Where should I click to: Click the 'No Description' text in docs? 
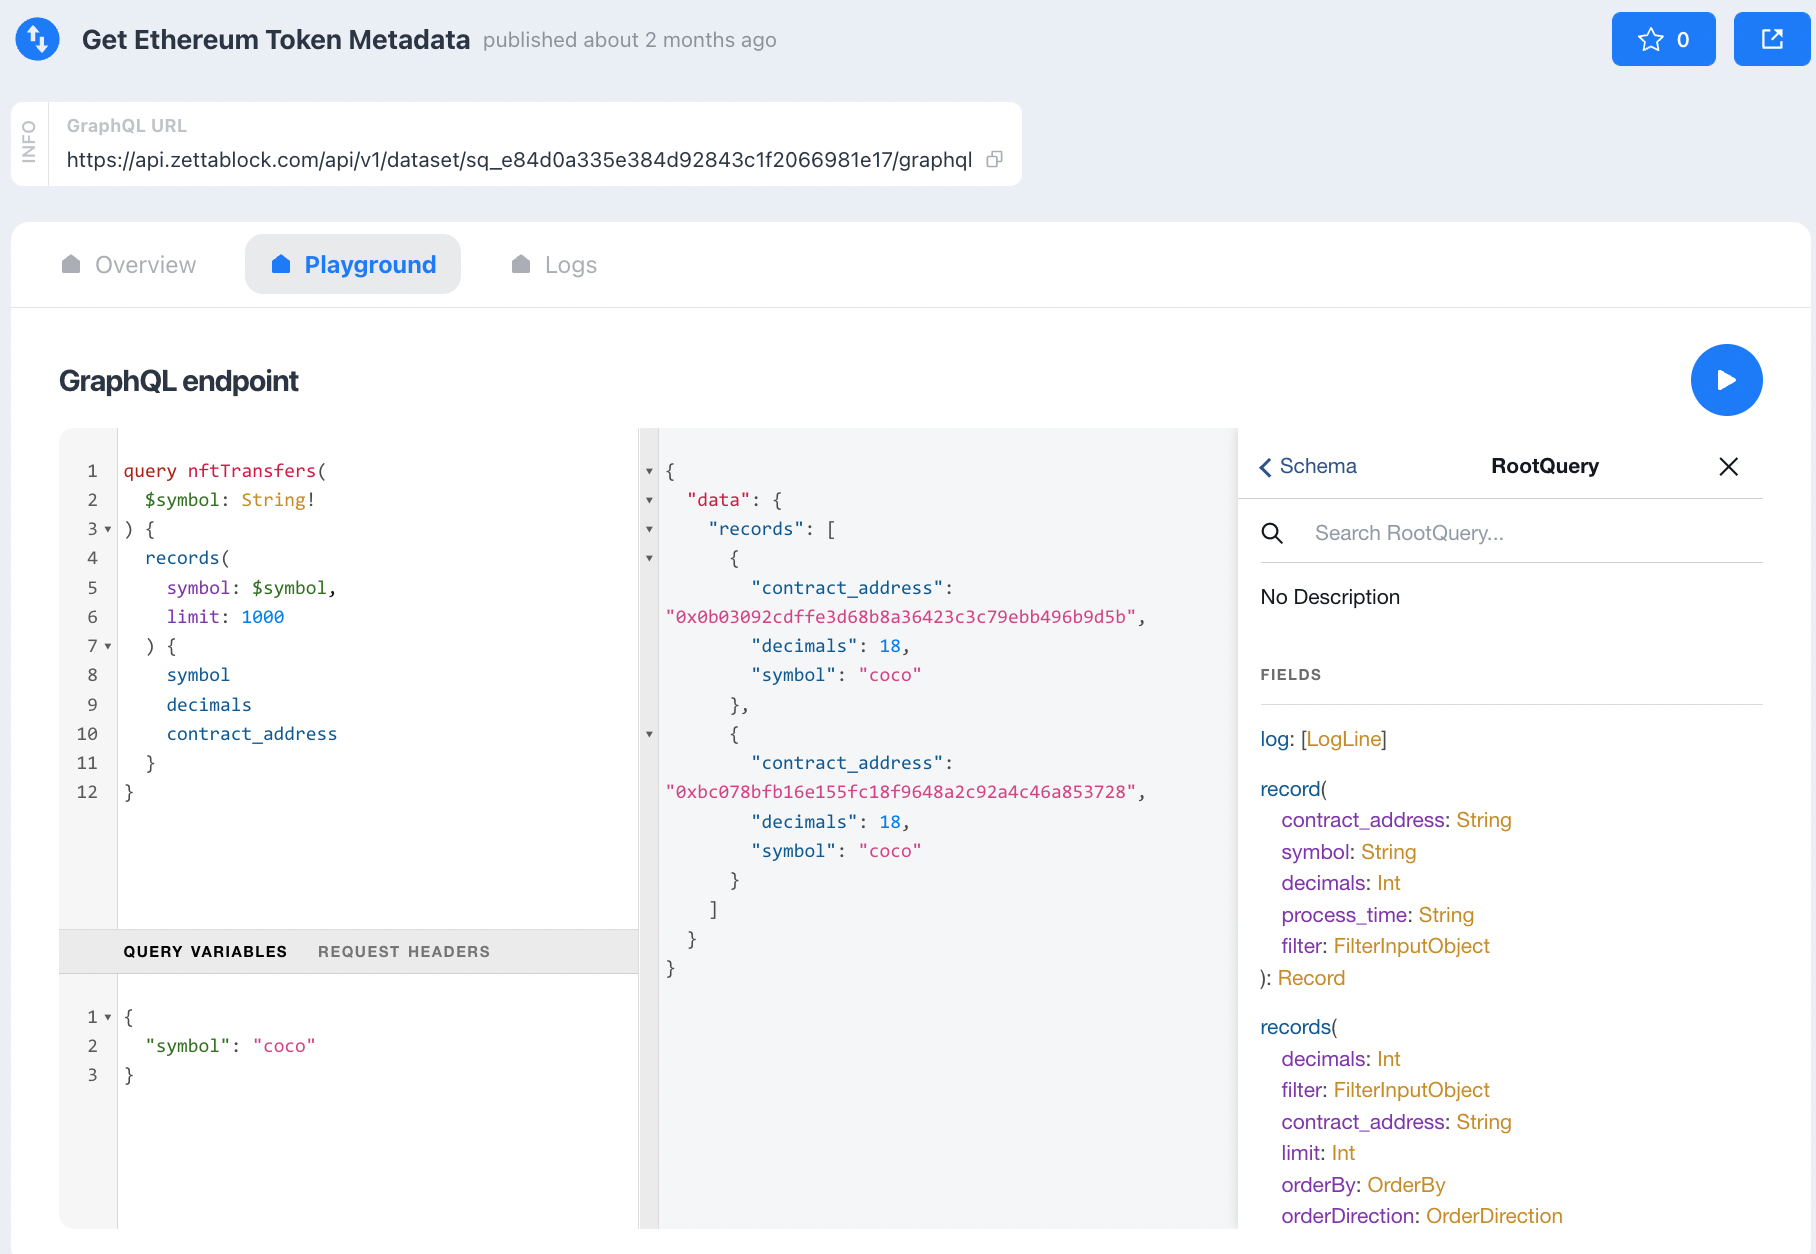[1330, 597]
